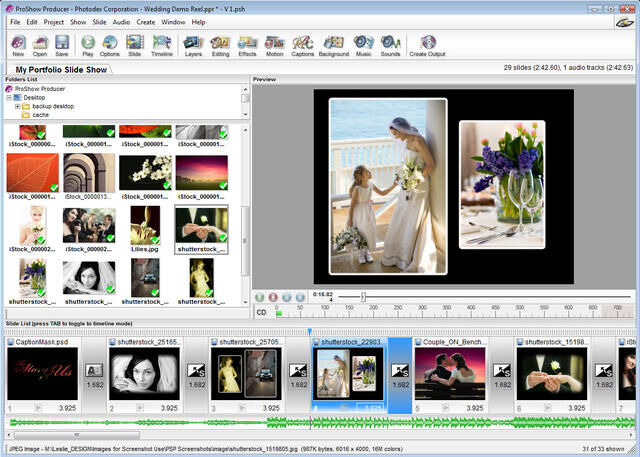Image resolution: width=640 pixels, height=457 pixels.
Task: Click the preview playback position slider
Action: (364, 296)
